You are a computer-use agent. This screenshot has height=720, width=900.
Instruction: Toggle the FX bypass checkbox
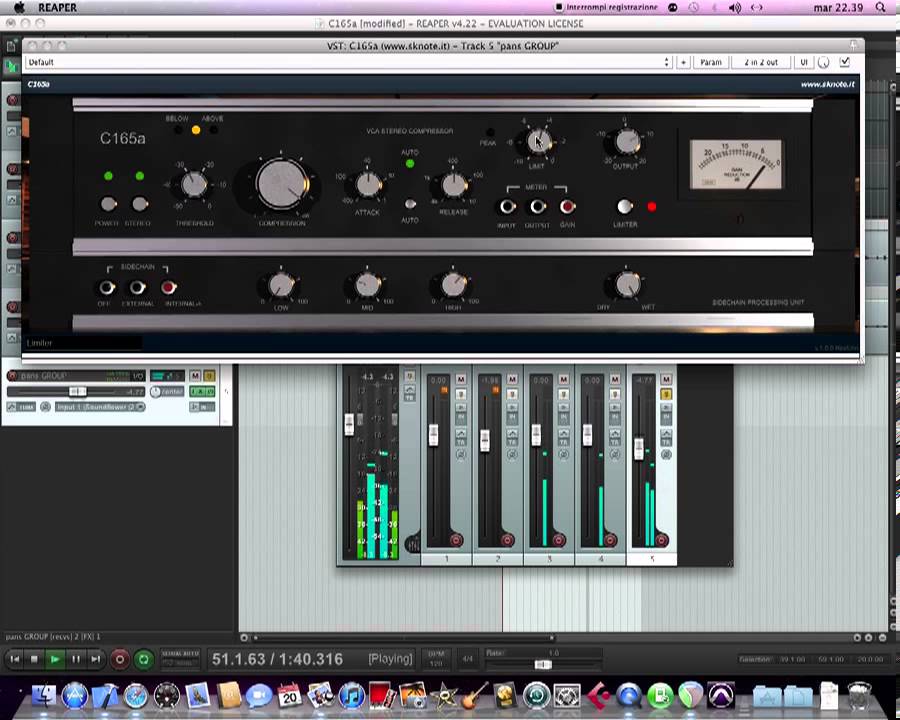pyautogui.click(x=844, y=62)
